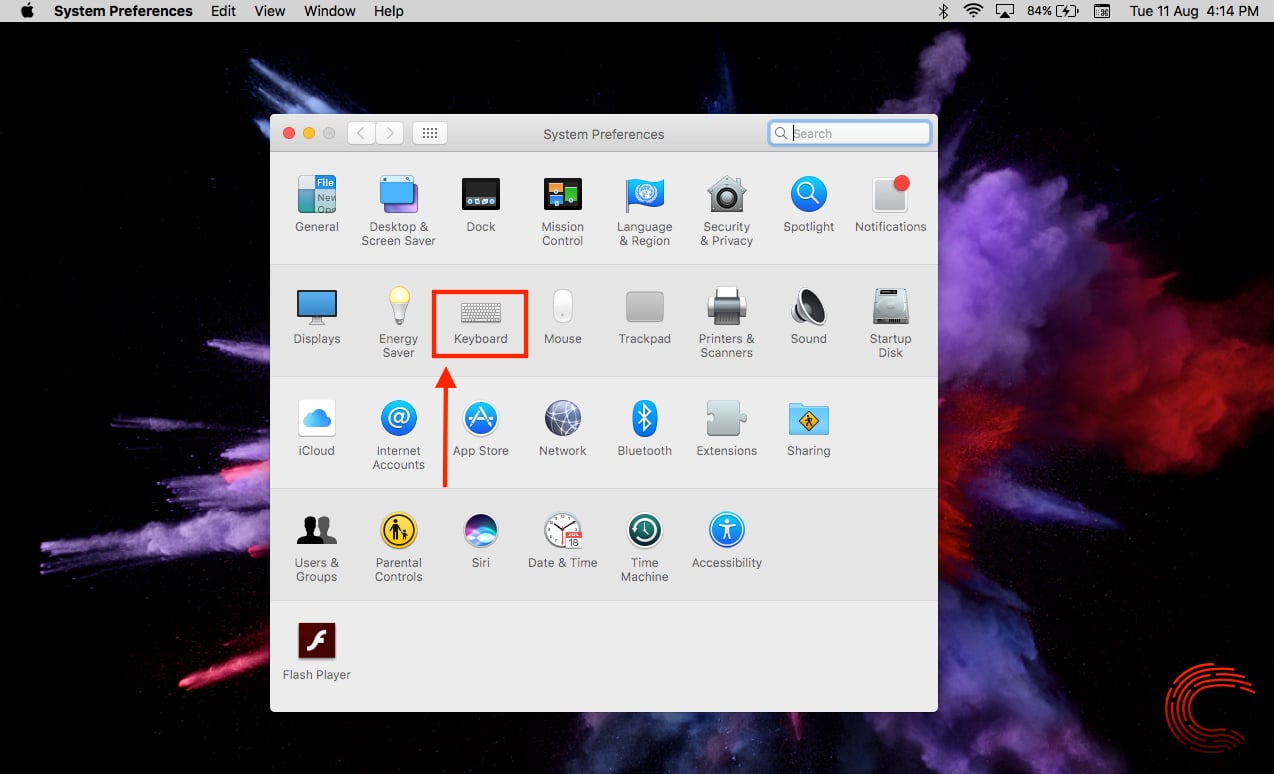Image resolution: width=1274 pixels, height=774 pixels.
Task: Open the Window menu
Action: 330,11
